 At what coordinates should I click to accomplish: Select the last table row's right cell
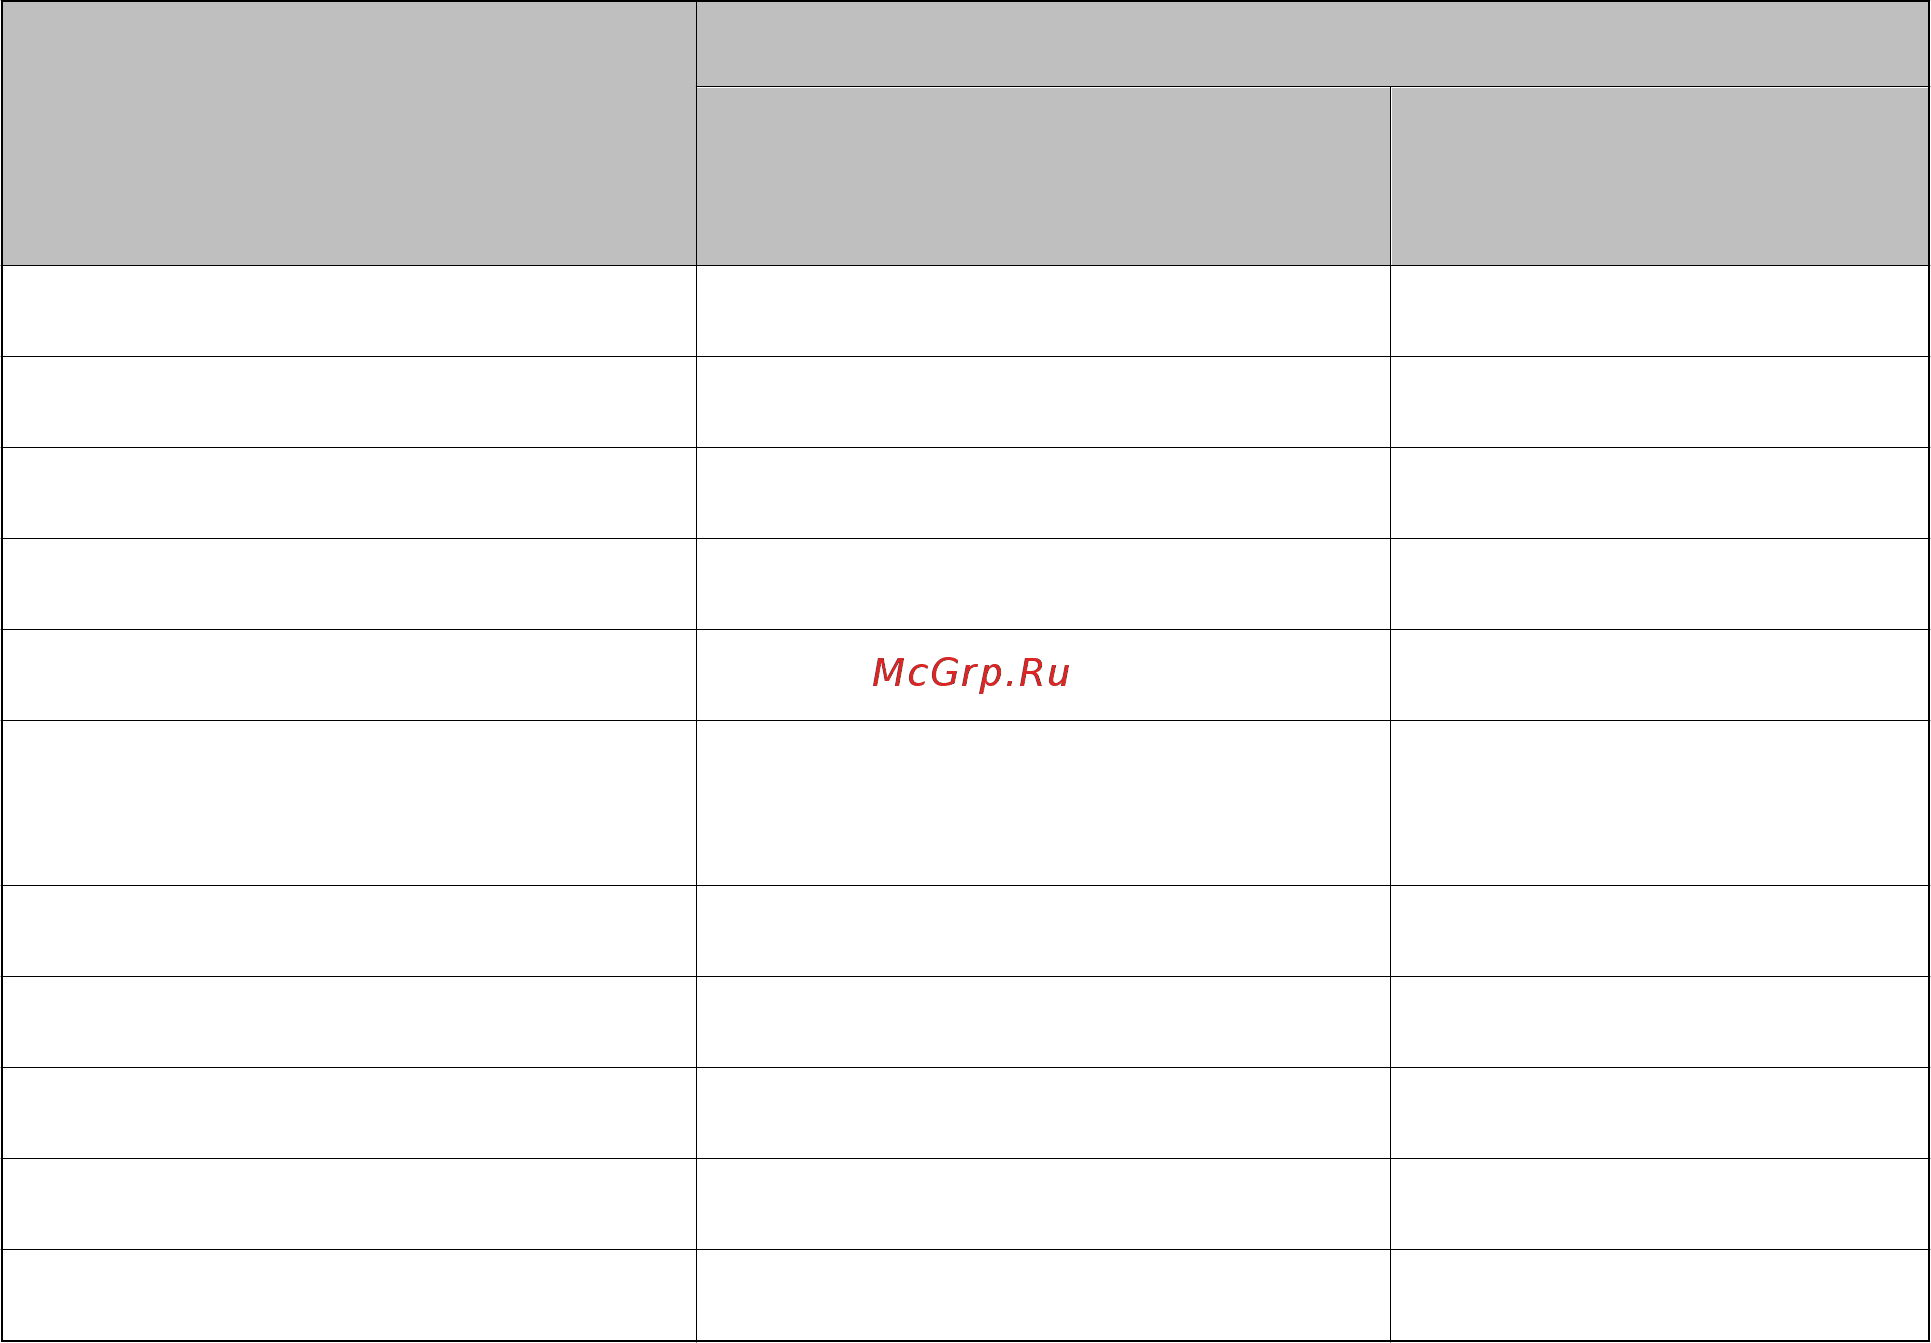click(1659, 1295)
